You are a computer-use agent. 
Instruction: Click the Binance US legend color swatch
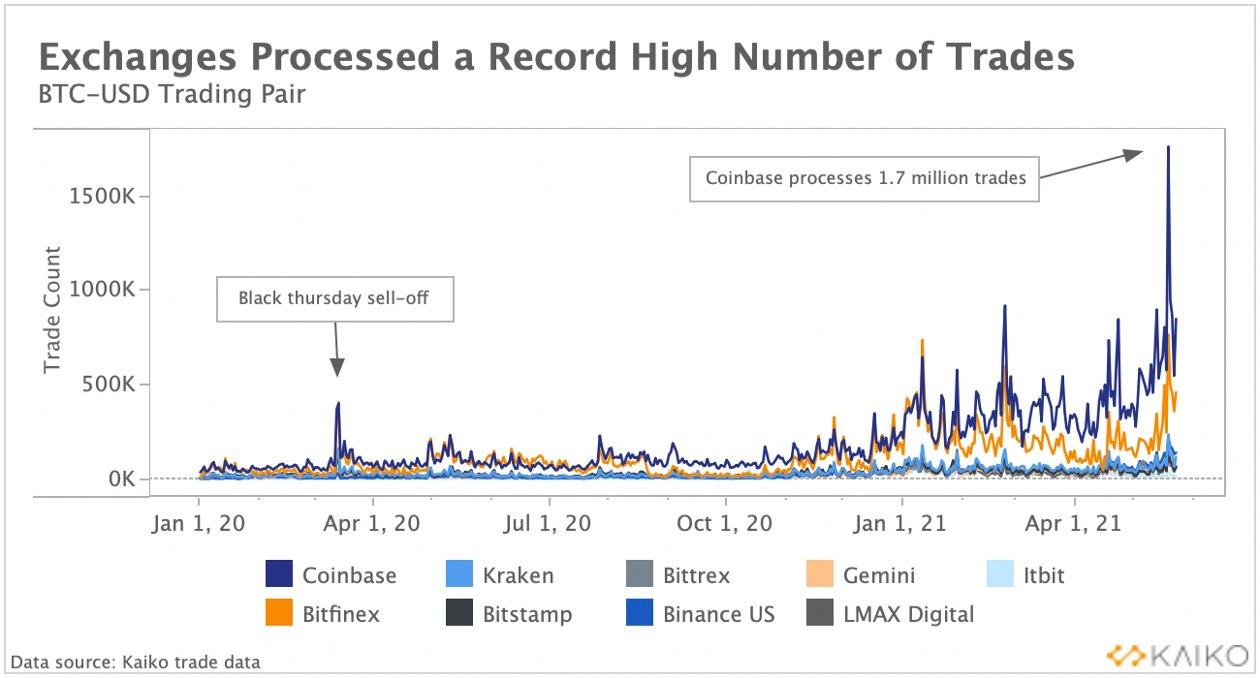coord(639,613)
